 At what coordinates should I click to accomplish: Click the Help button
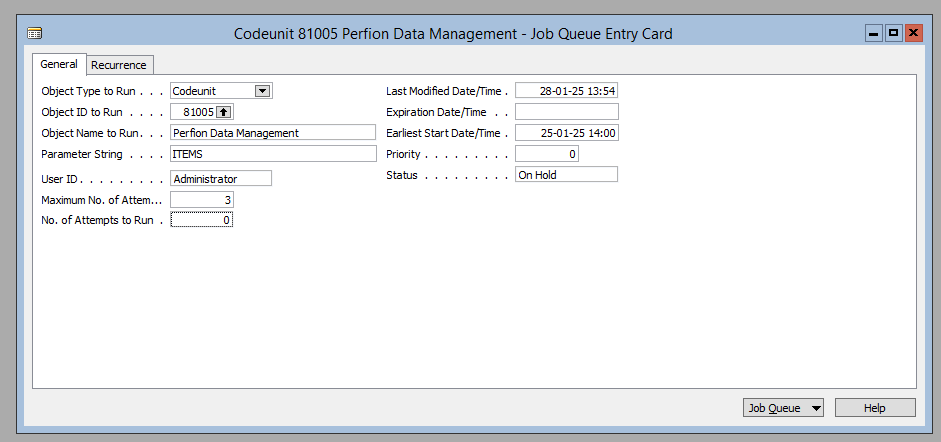tap(875, 408)
